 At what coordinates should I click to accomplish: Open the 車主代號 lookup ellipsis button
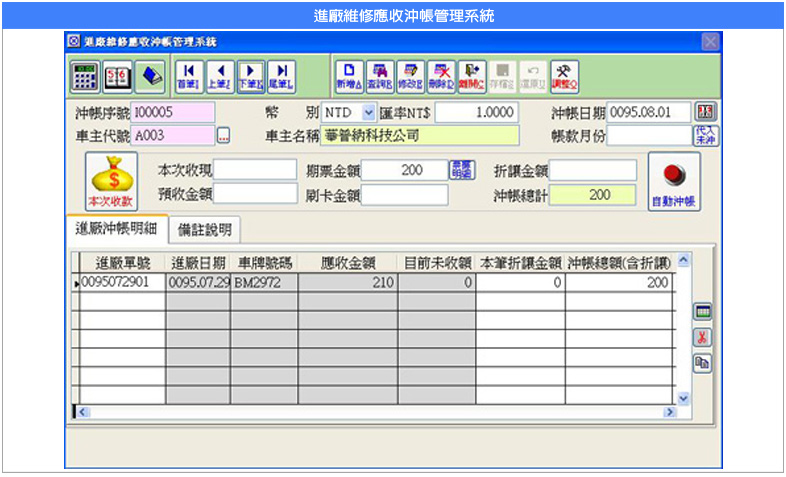224,136
